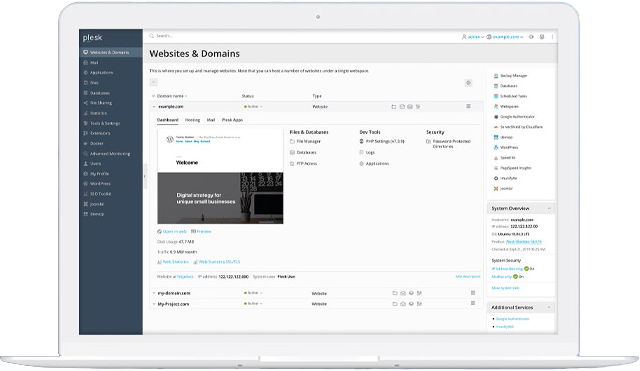Open the small dropdown button above the list

pyautogui.click(x=153, y=82)
